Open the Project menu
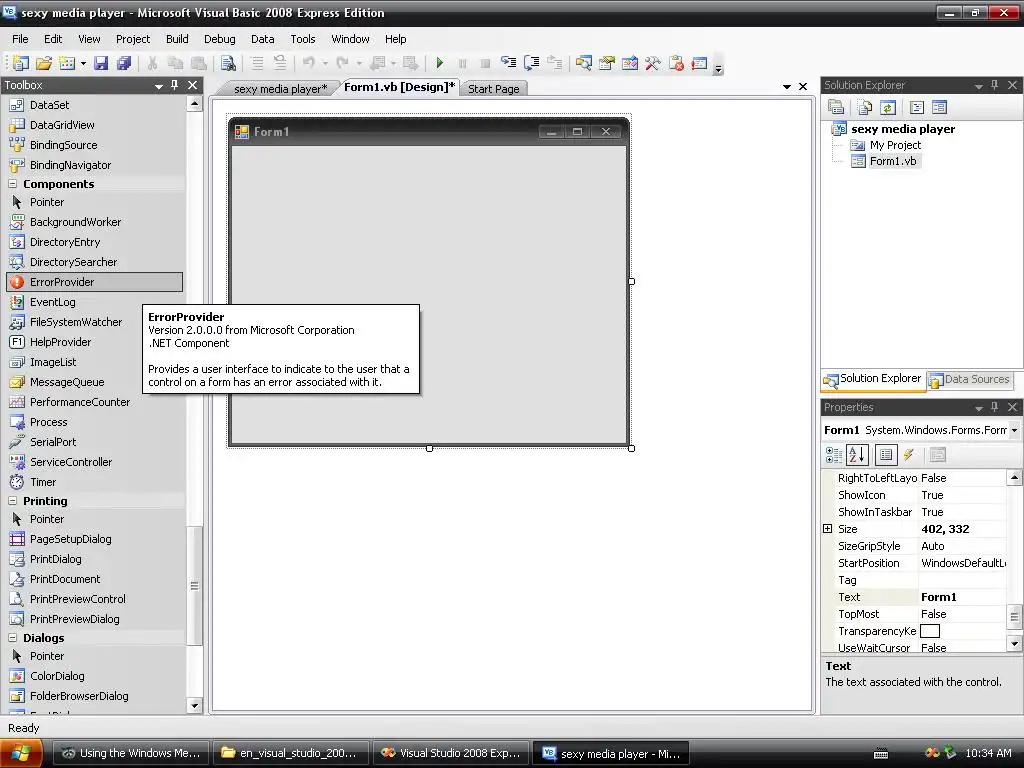Viewport: 1024px width, 768px height. click(x=133, y=39)
